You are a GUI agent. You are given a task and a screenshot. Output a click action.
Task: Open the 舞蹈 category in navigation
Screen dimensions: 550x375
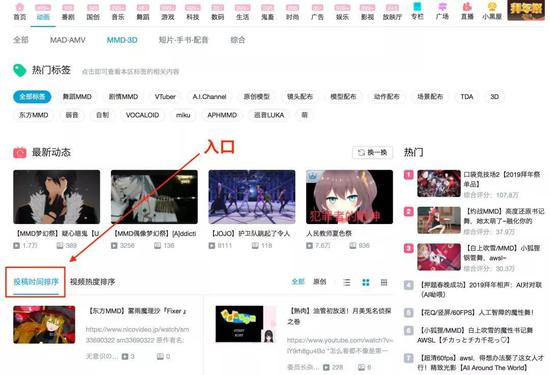click(143, 12)
